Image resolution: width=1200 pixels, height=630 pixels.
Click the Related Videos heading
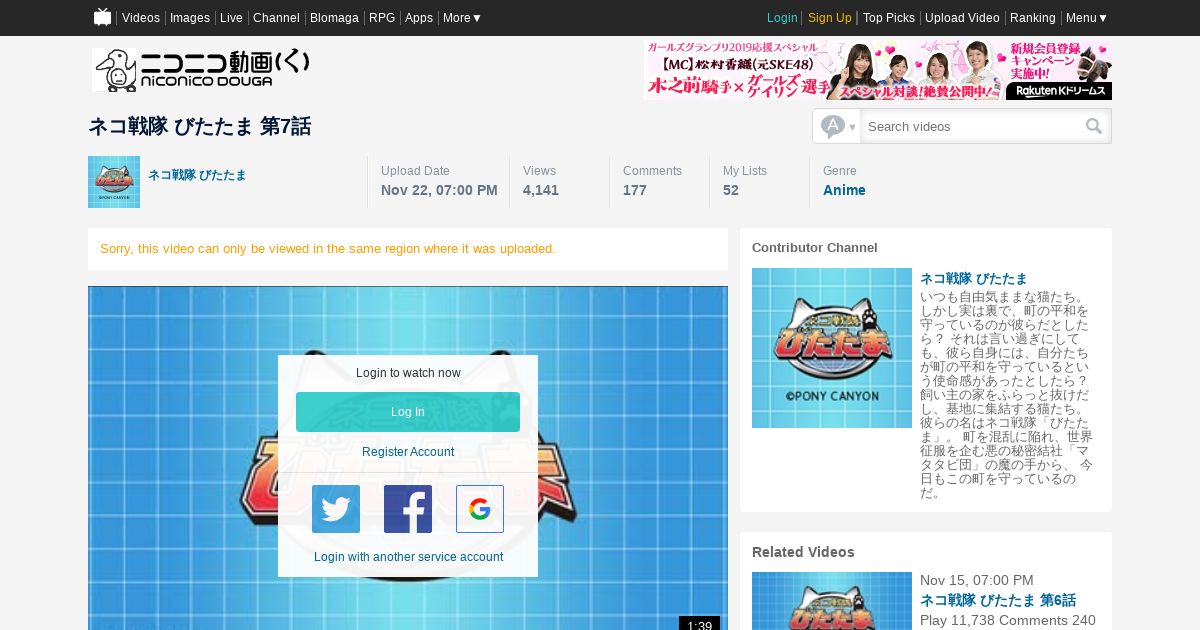pyautogui.click(x=803, y=552)
